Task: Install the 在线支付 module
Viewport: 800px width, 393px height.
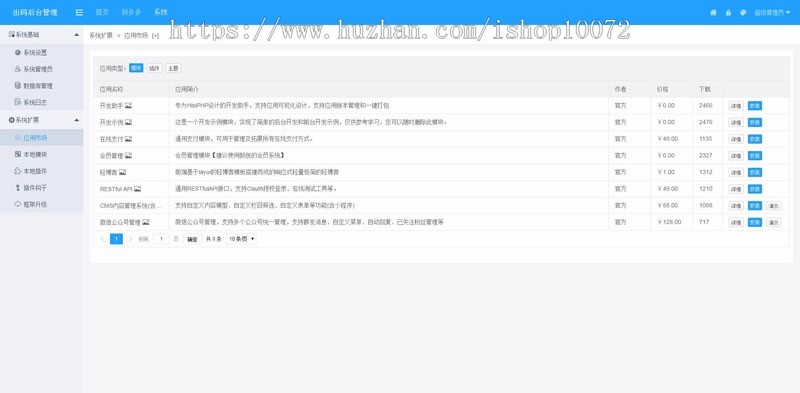Action: [x=755, y=139]
